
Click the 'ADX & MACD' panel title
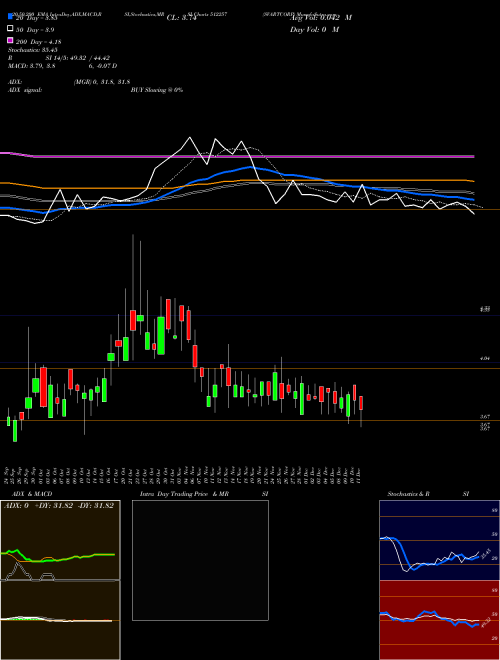coord(32,494)
